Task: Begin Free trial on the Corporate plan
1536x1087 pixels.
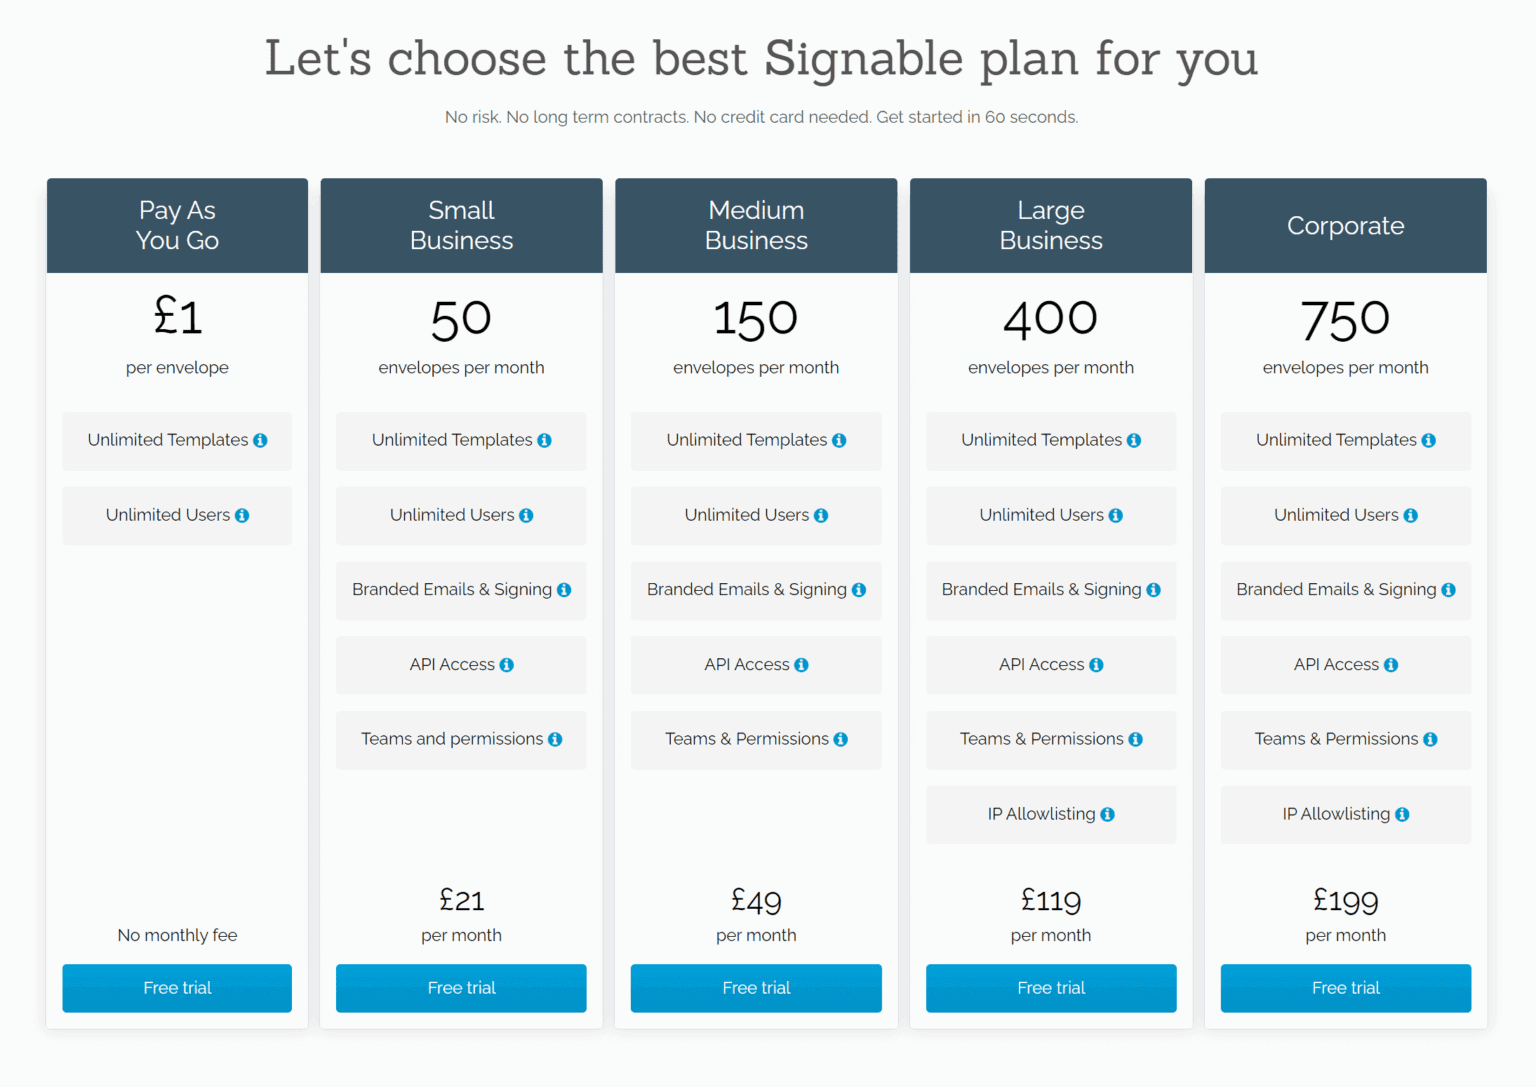Action: click(1345, 988)
